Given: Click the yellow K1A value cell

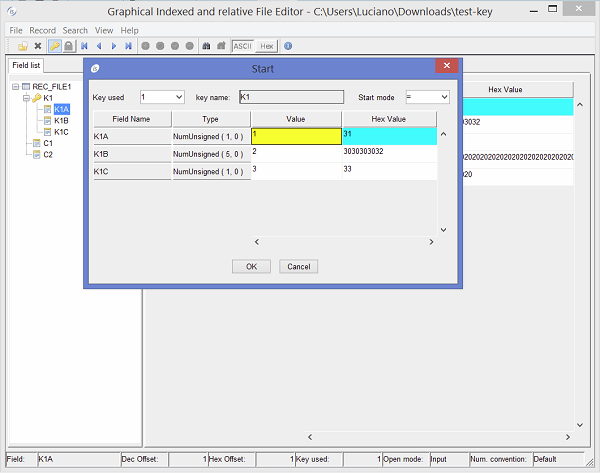Looking at the screenshot, I should [x=295, y=135].
